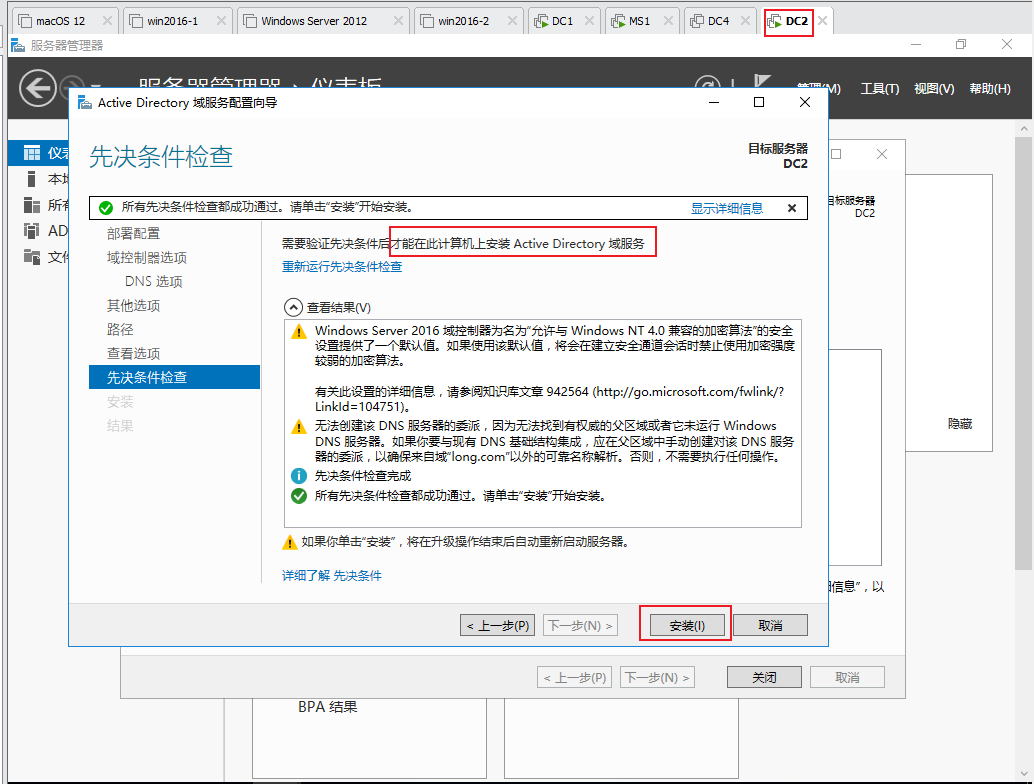Click the 先决条件检查 page heading

tap(161, 157)
